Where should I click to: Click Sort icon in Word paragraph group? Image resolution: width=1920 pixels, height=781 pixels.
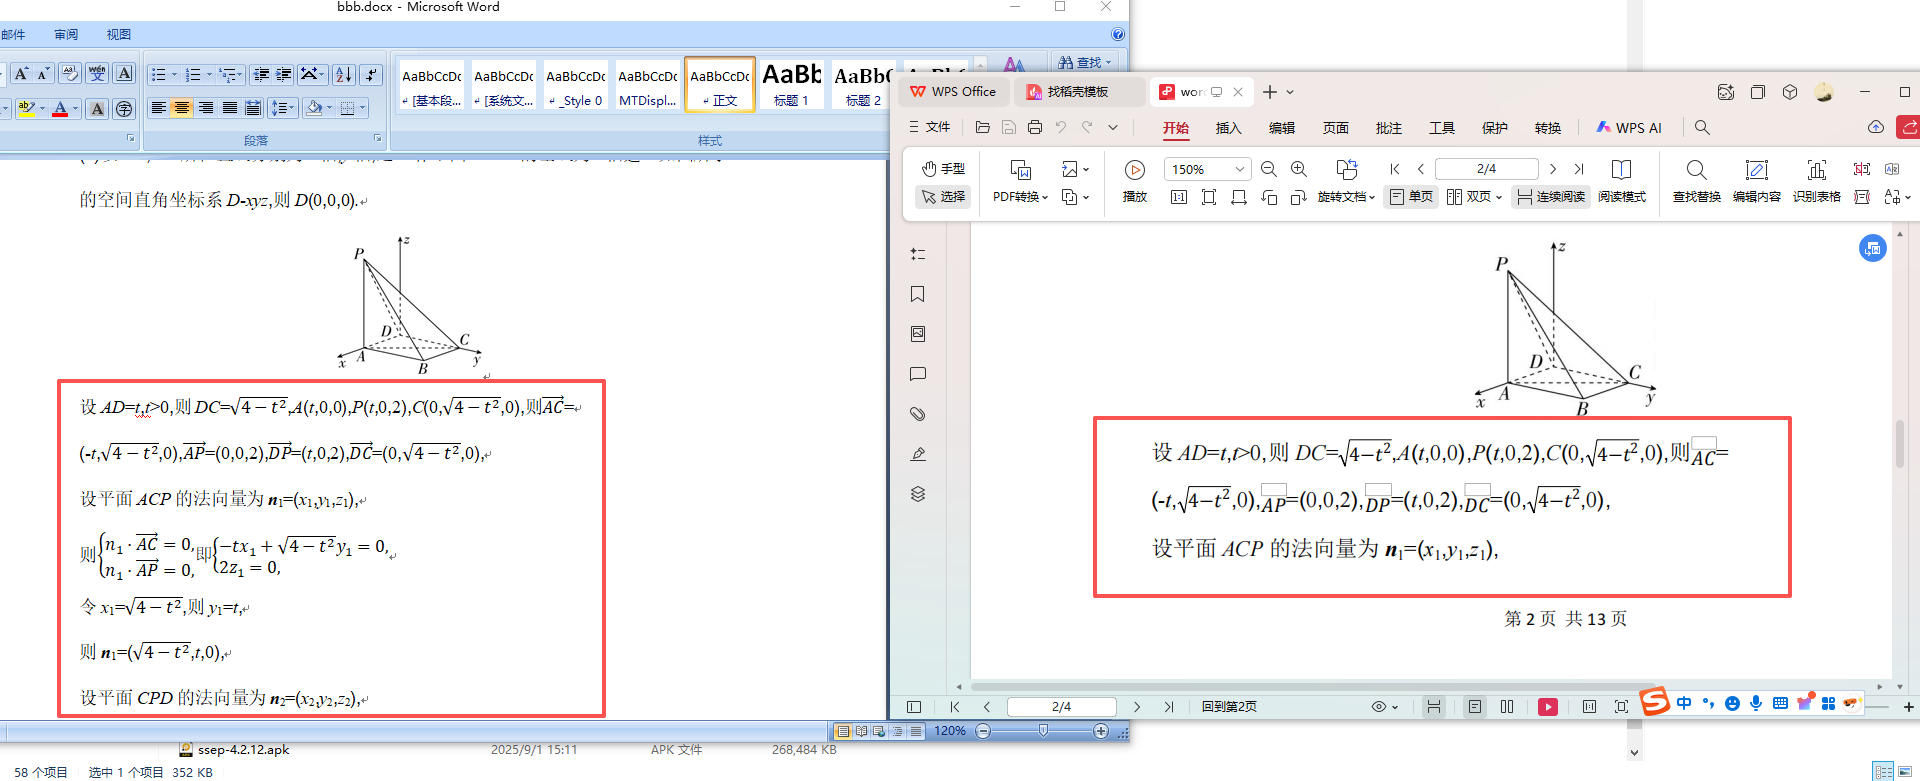[x=343, y=74]
